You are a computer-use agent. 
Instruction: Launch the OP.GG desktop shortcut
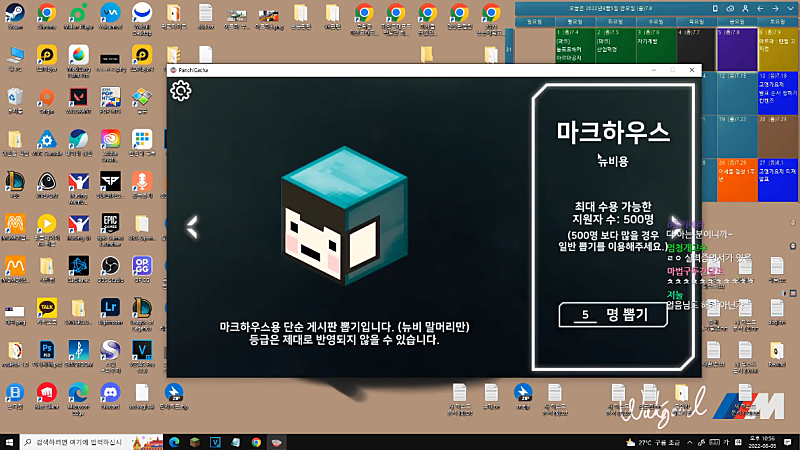coord(142,269)
